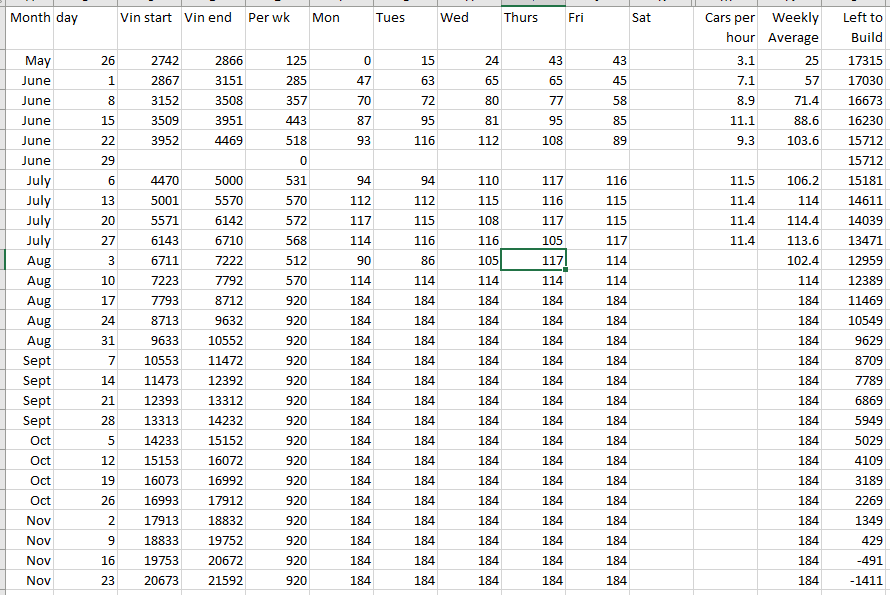This screenshot has height=595, width=890.
Task: Click the Per wk zero in June 29 row
Action: coord(276,161)
